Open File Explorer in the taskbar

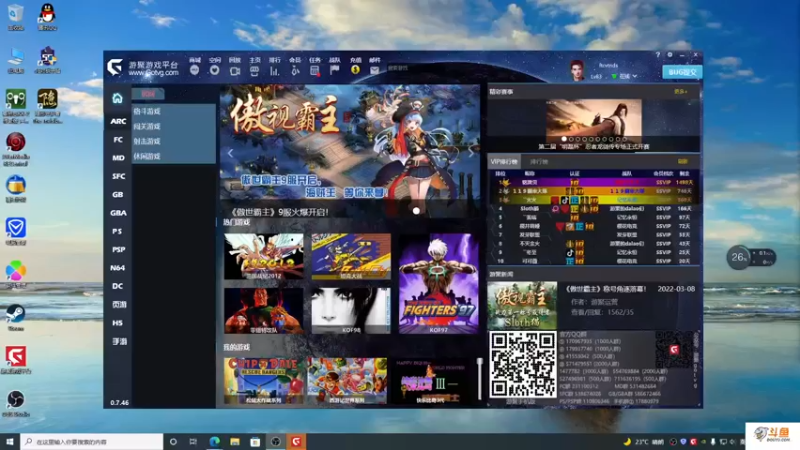click(x=235, y=441)
